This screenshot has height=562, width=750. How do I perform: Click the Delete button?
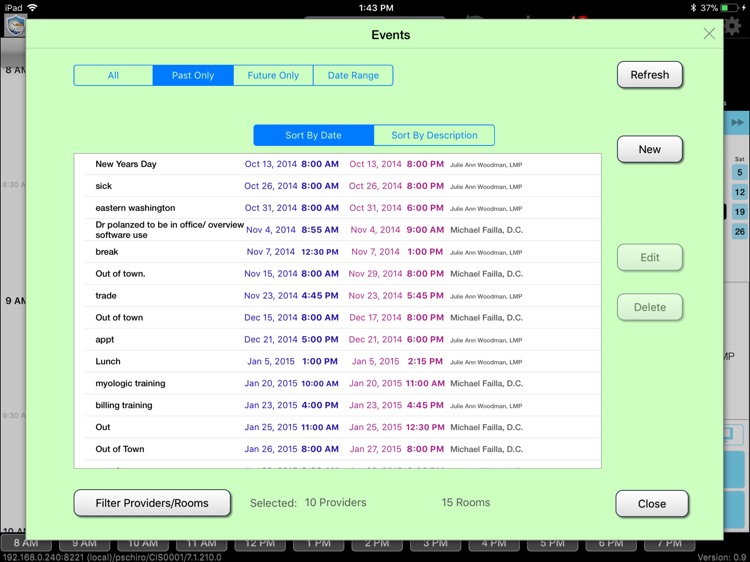[650, 308]
